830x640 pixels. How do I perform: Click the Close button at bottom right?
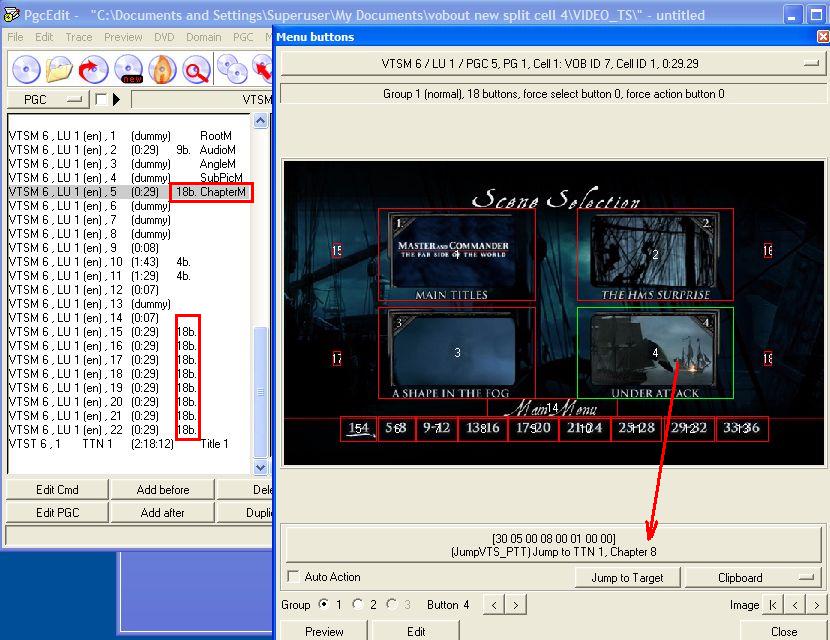pos(783,631)
